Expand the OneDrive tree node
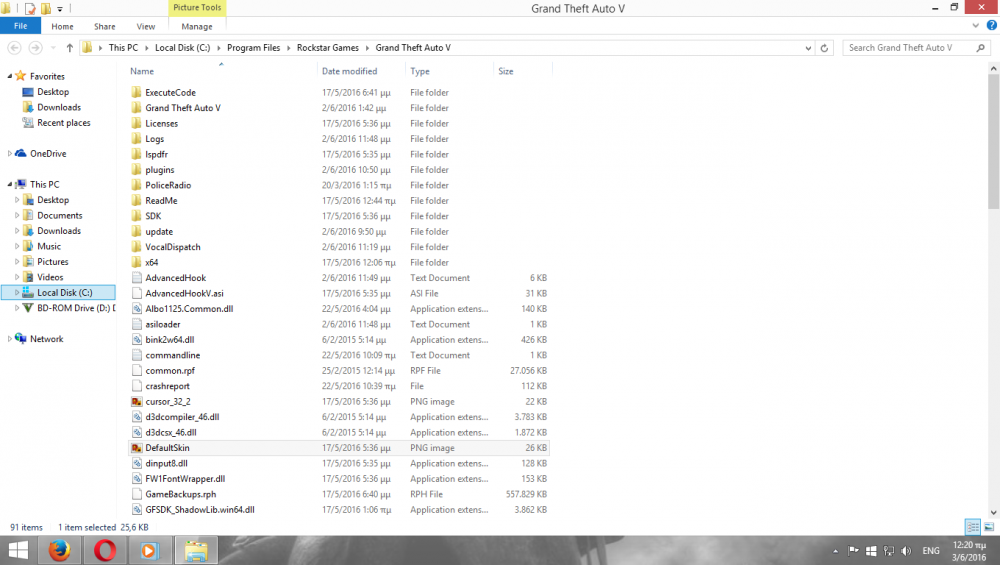Viewport: 1000px width, 565px height. point(10,154)
